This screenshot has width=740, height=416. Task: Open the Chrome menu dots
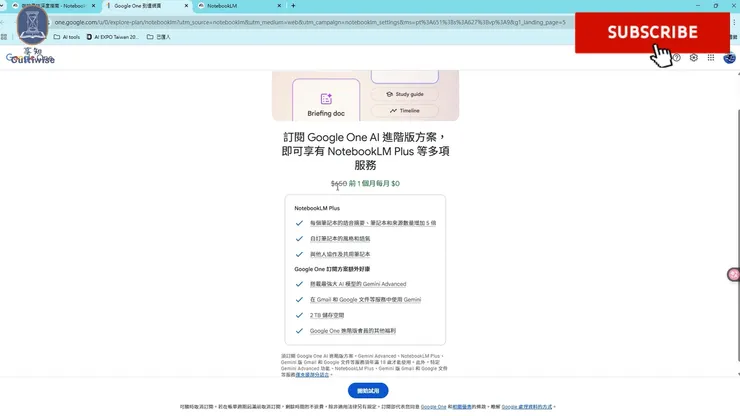(x=734, y=22)
